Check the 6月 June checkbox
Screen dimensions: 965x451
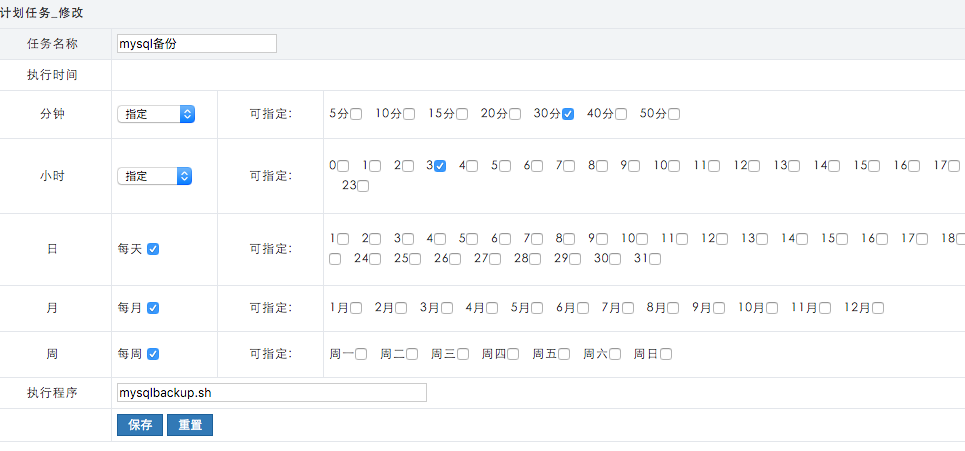pyautogui.click(x=582, y=308)
